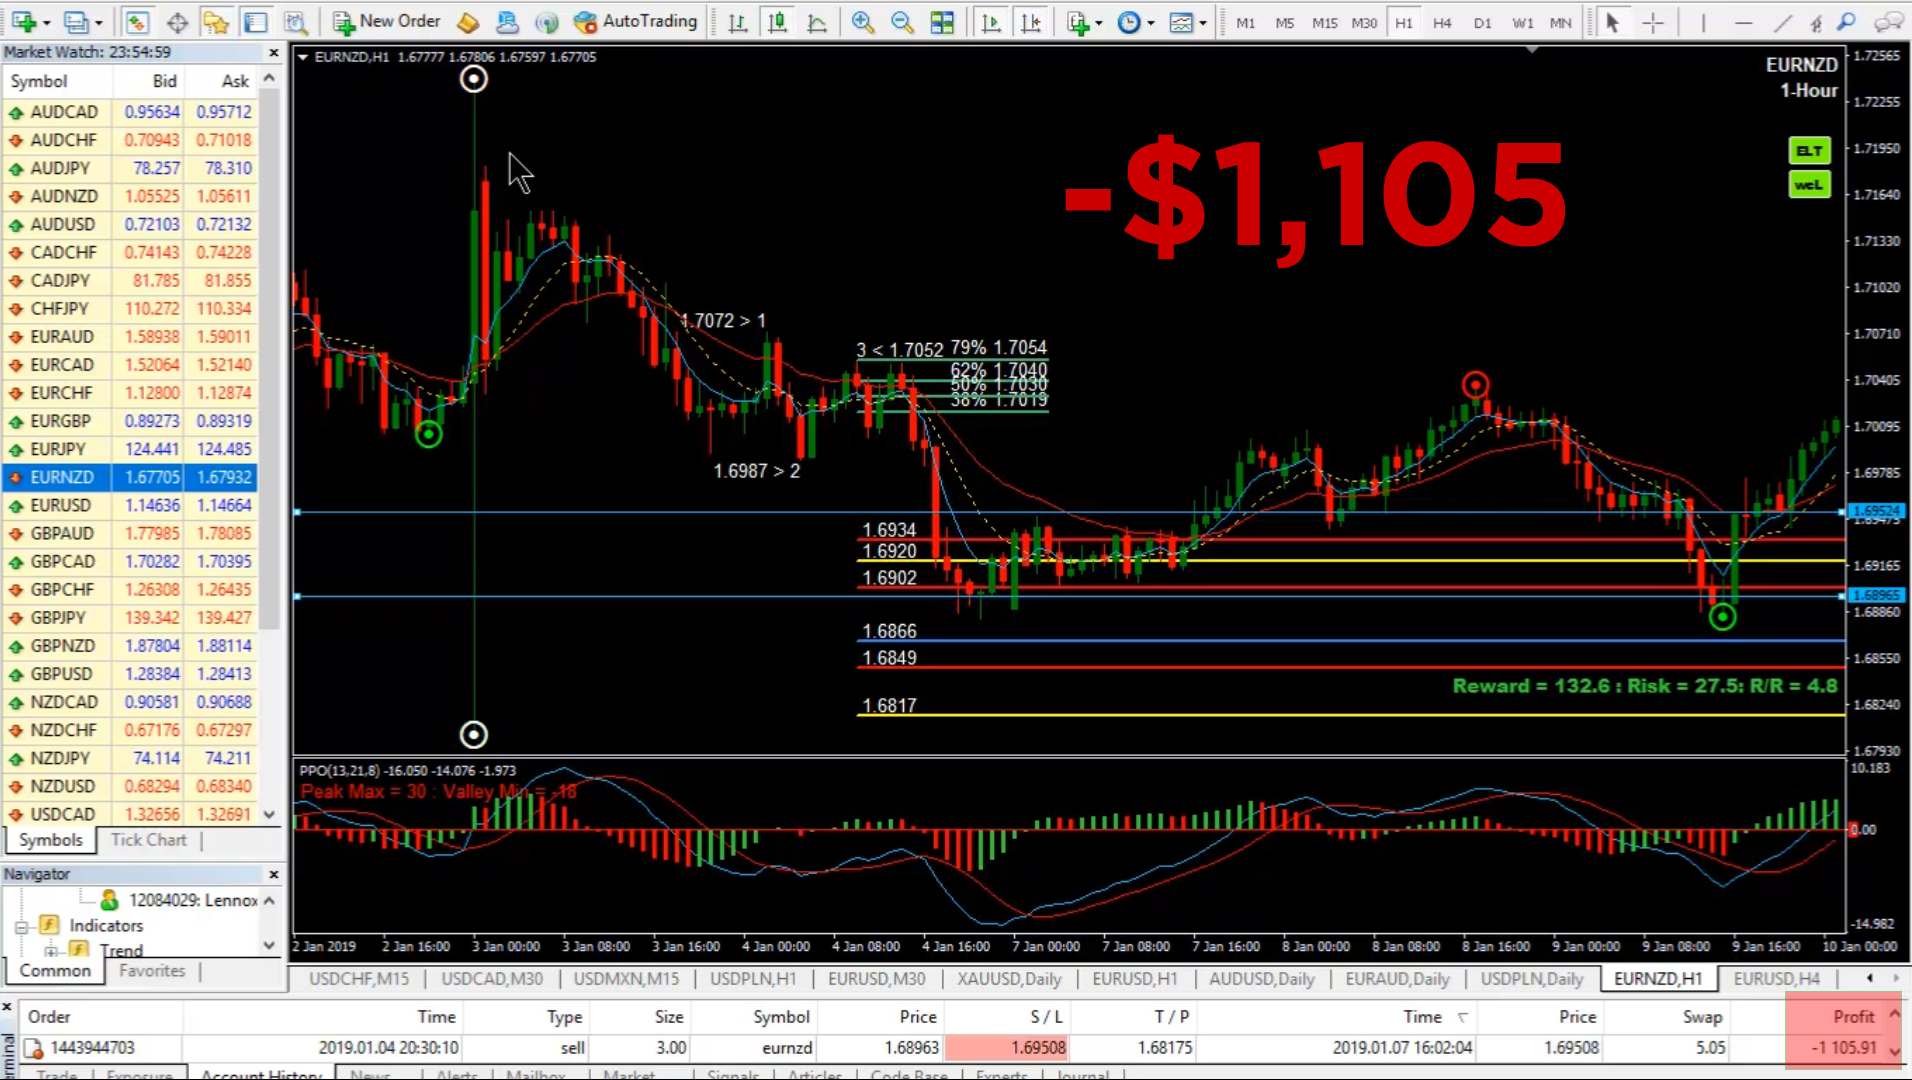
Task: Switch chart to bar chart style
Action: [738, 21]
